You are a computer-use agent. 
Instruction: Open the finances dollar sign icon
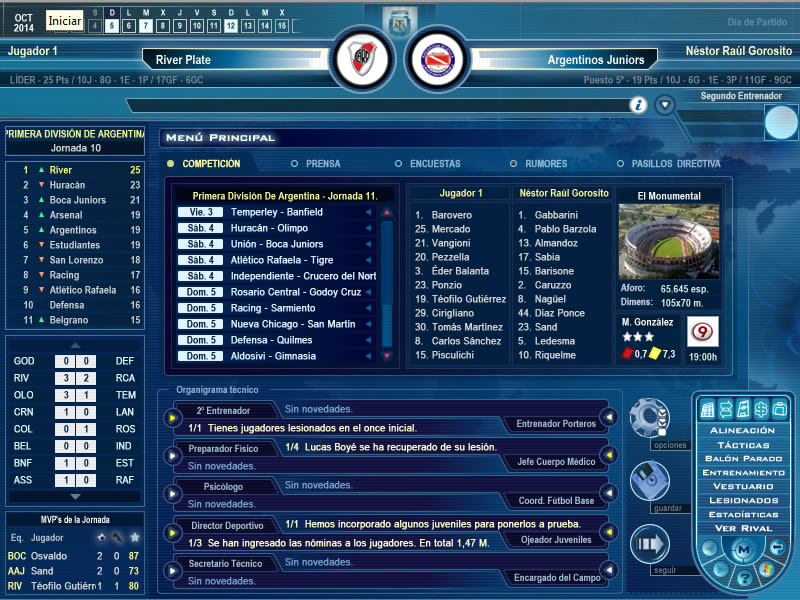pyautogui.click(x=760, y=409)
